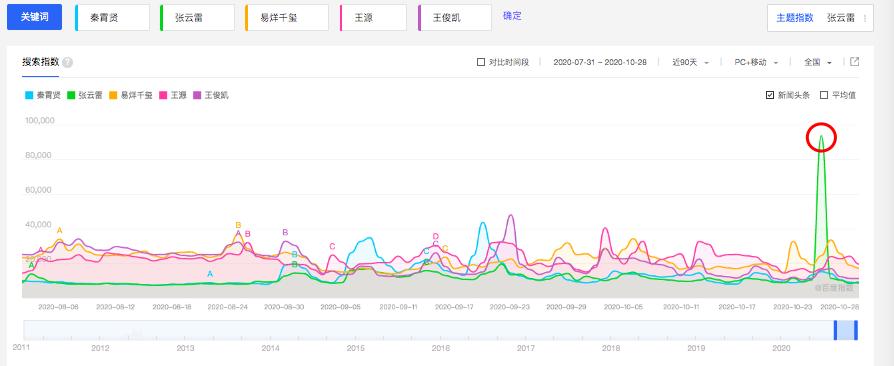
Task: Edit the 易烊千玺 keyword field
Action: [x=287, y=18]
